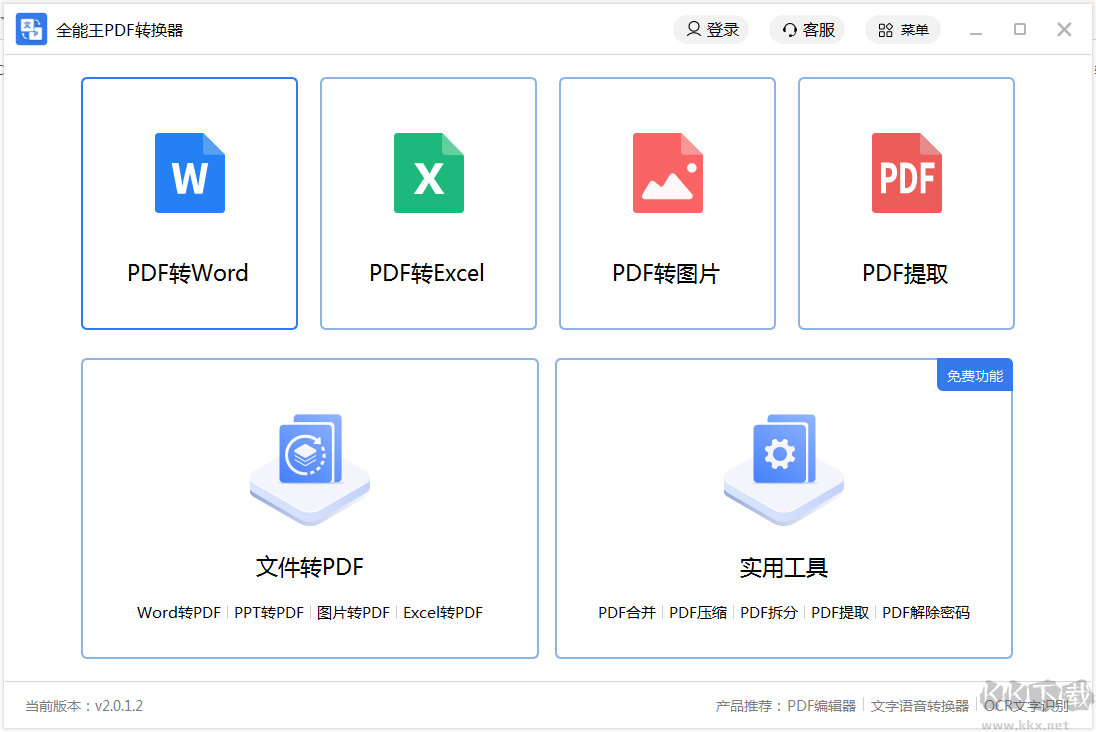
Task: Contact 客服 customer service
Action: (807, 30)
